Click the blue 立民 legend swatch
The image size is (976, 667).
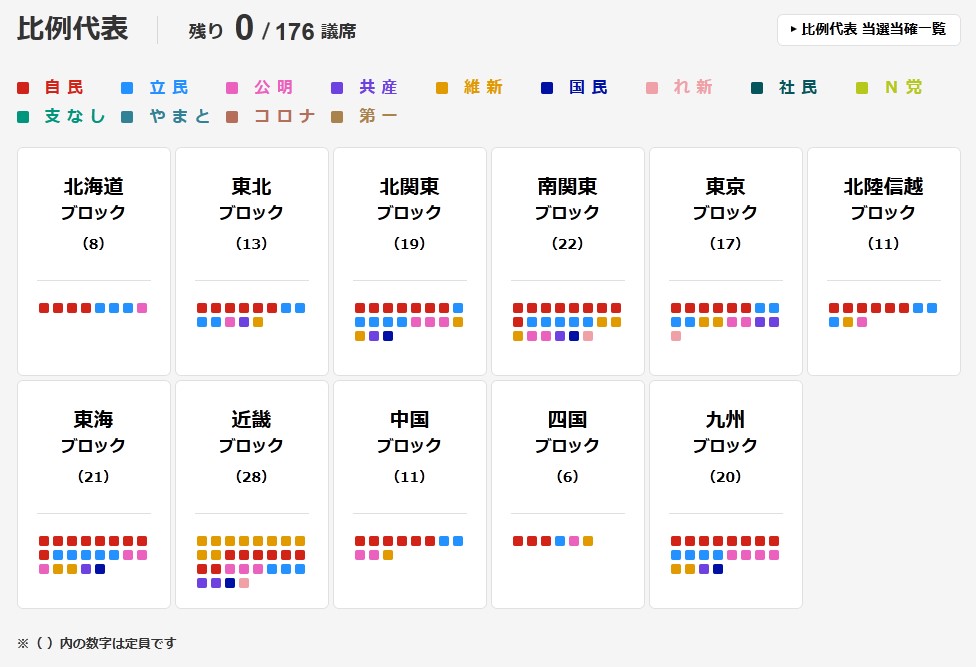coord(127,88)
